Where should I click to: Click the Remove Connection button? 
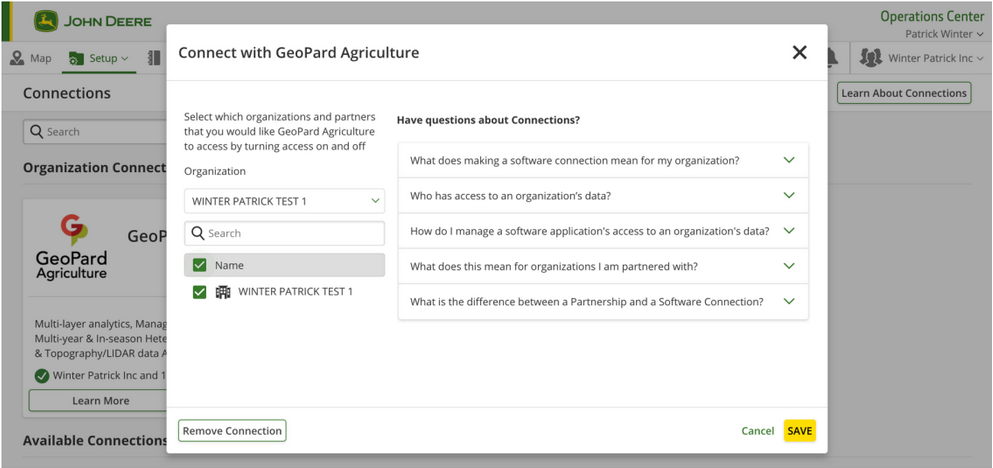point(232,431)
